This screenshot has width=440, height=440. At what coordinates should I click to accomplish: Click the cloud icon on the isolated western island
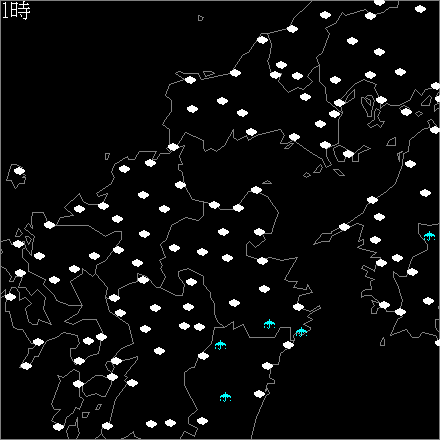pyautogui.click(x=19, y=171)
